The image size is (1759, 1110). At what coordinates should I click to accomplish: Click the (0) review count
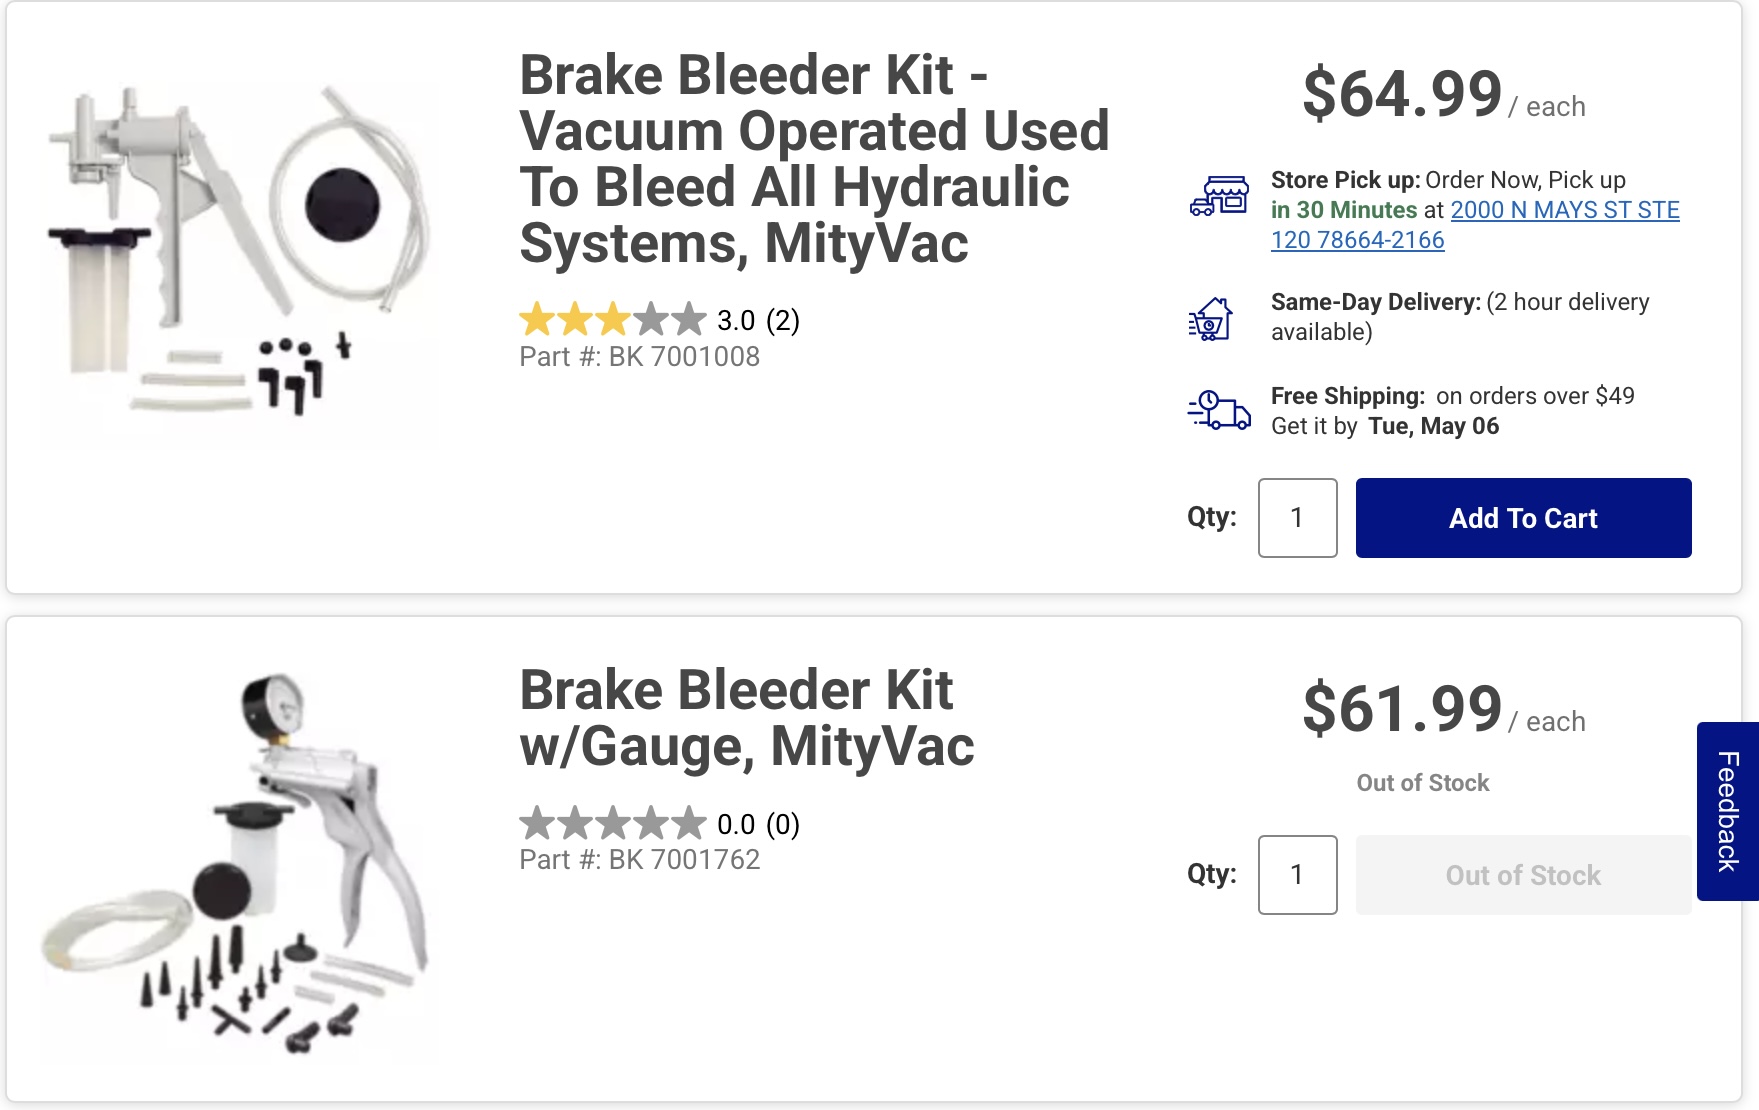(783, 825)
